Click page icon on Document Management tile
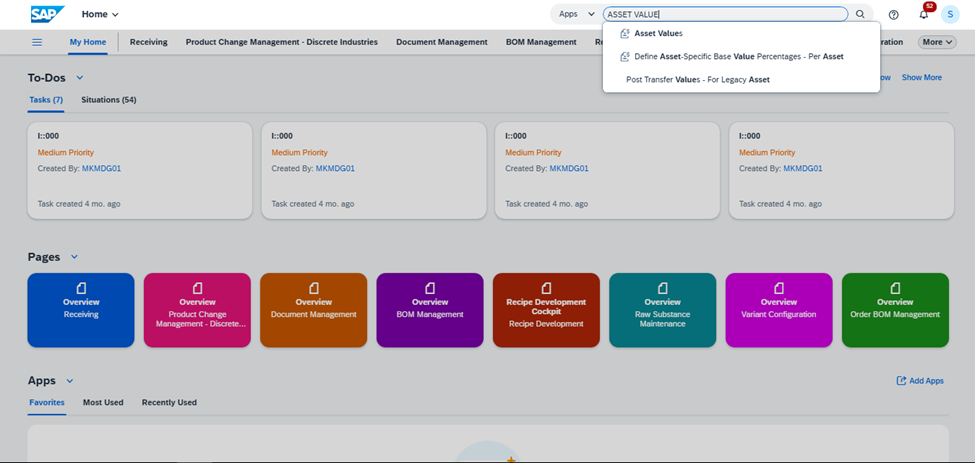Screen dimensions: 975x463 [x=313, y=288]
